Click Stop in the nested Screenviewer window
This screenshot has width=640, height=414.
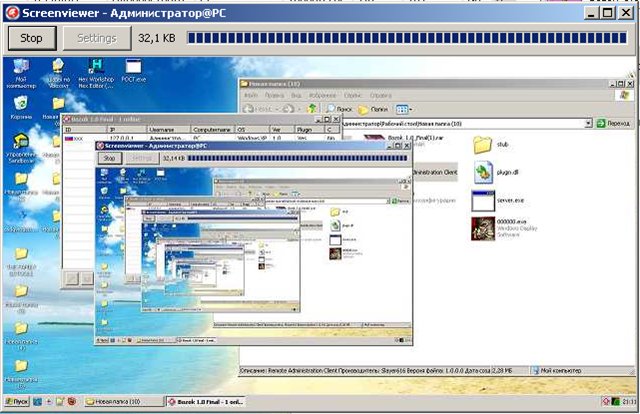[x=109, y=158]
